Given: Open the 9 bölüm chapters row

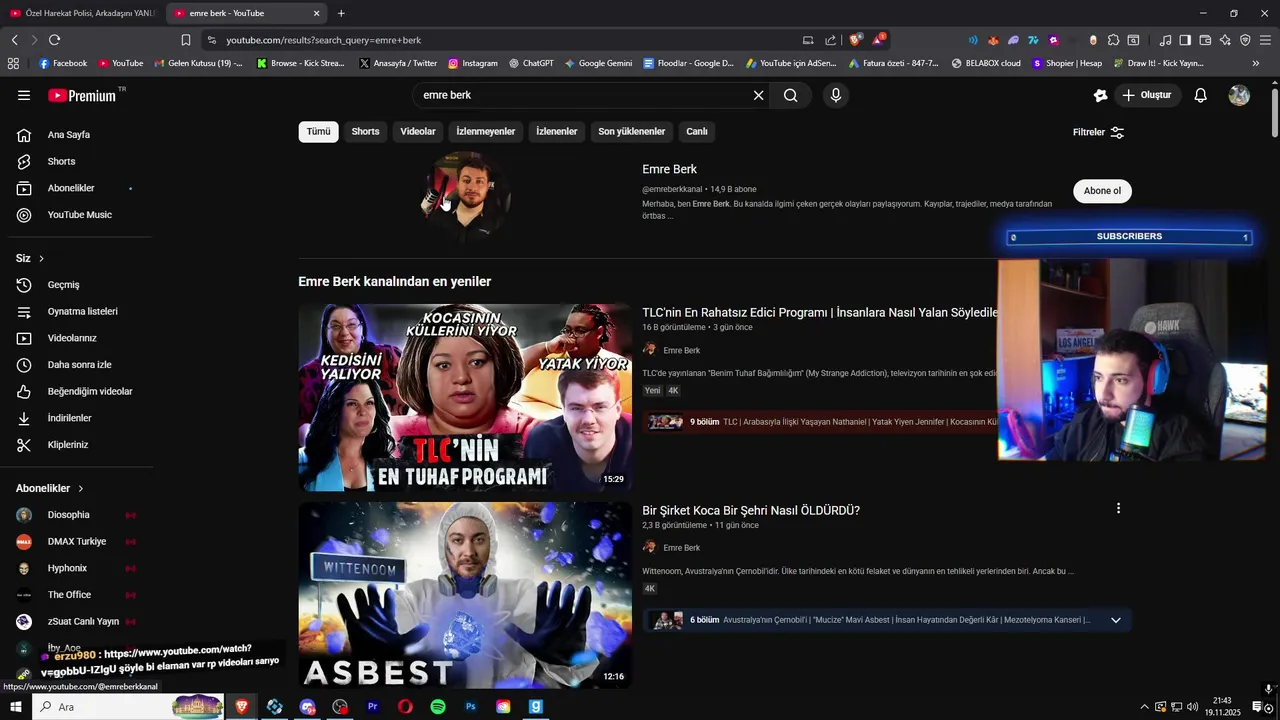Looking at the screenshot, I should tap(820, 422).
